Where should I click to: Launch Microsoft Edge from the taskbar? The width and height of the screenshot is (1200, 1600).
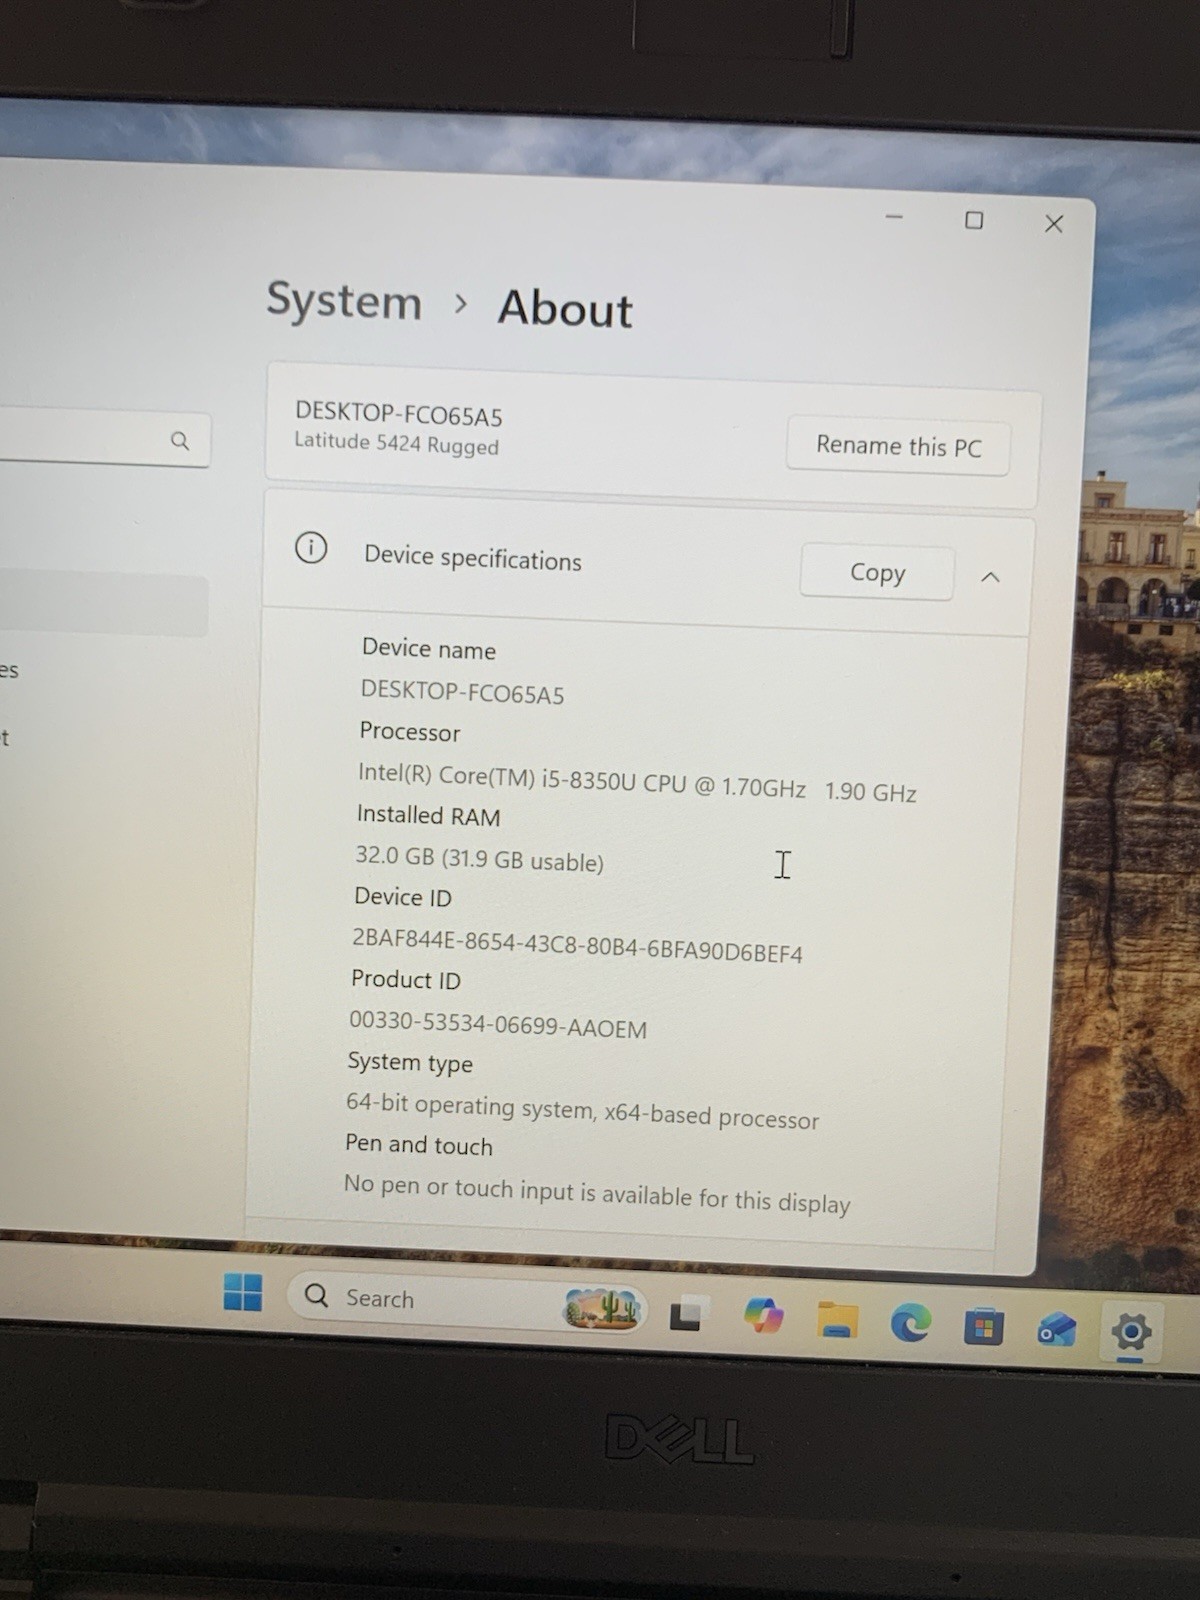tap(910, 1323)
